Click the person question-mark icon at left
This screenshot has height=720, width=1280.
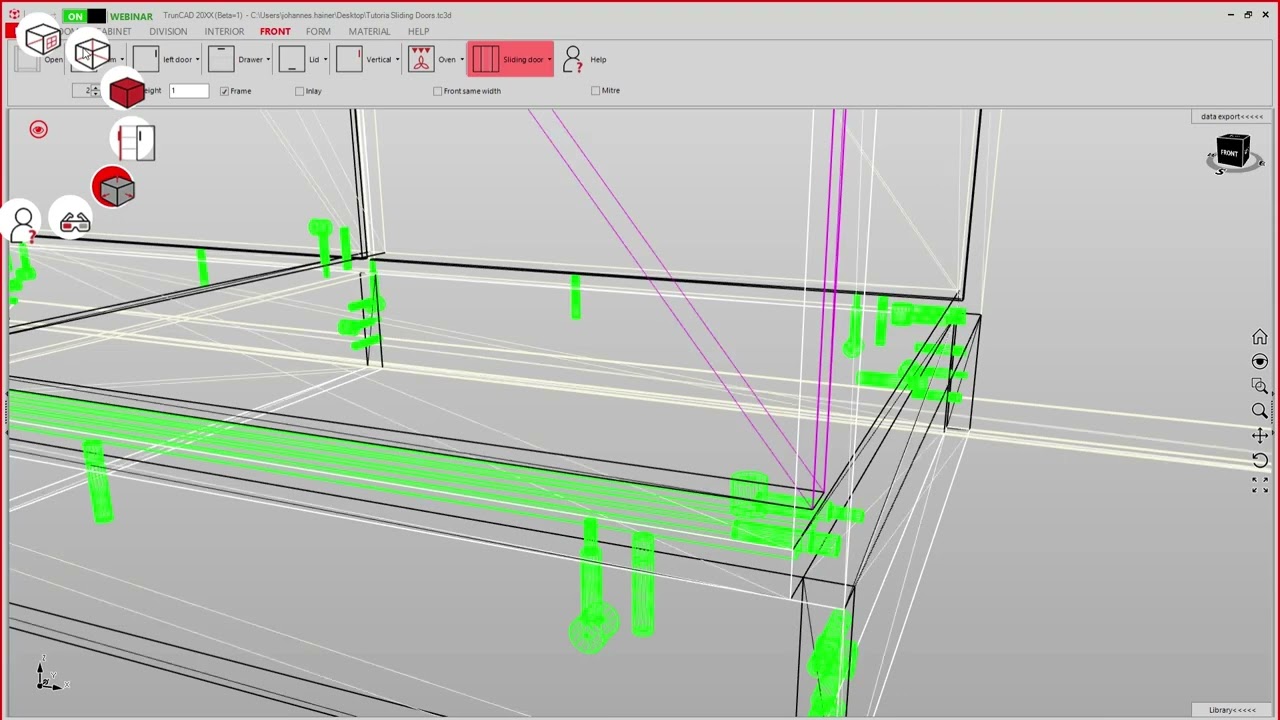tap(24, 223)
